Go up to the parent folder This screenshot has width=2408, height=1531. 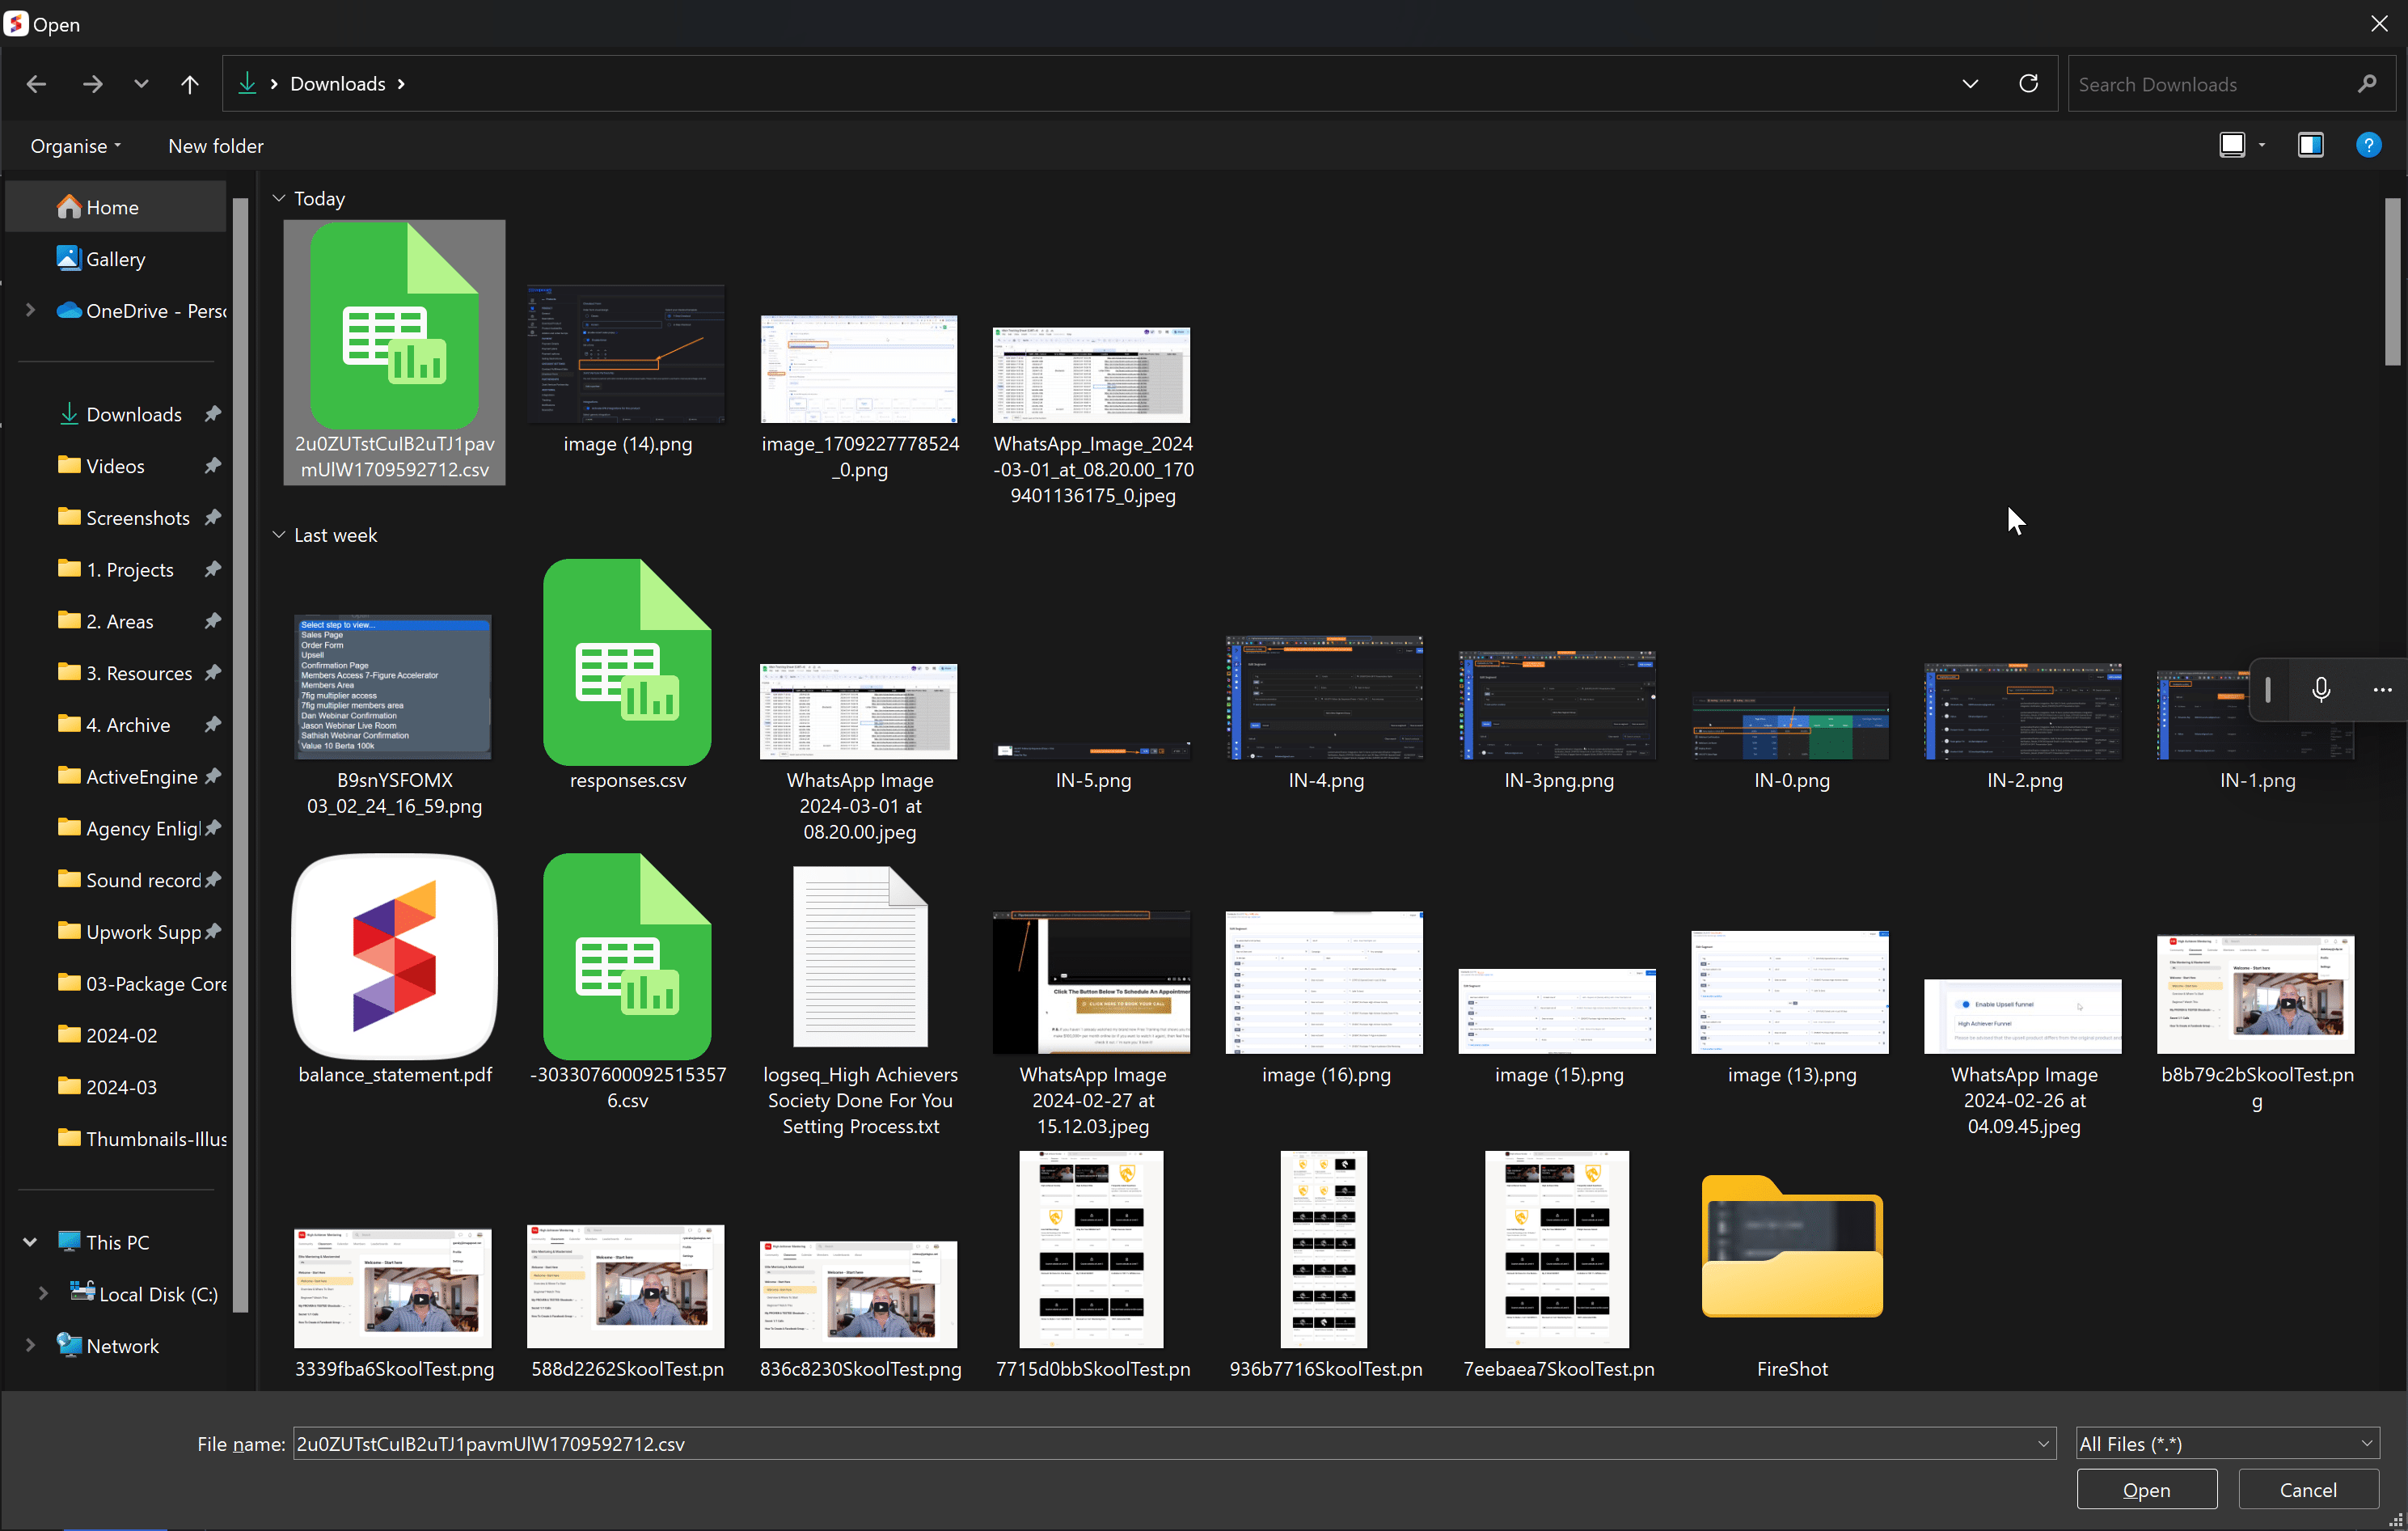point(189,83)
